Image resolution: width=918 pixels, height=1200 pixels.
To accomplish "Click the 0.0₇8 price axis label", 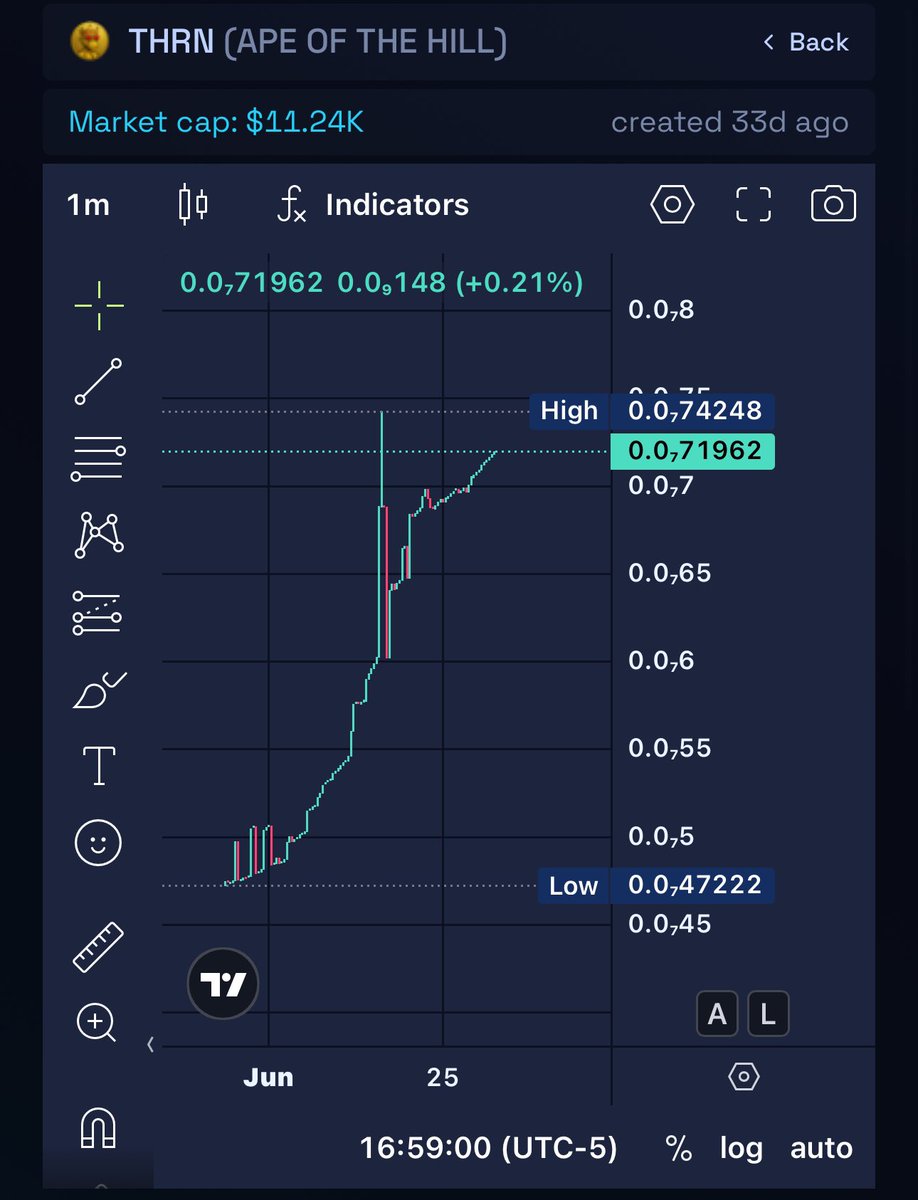I will point(661,310).
